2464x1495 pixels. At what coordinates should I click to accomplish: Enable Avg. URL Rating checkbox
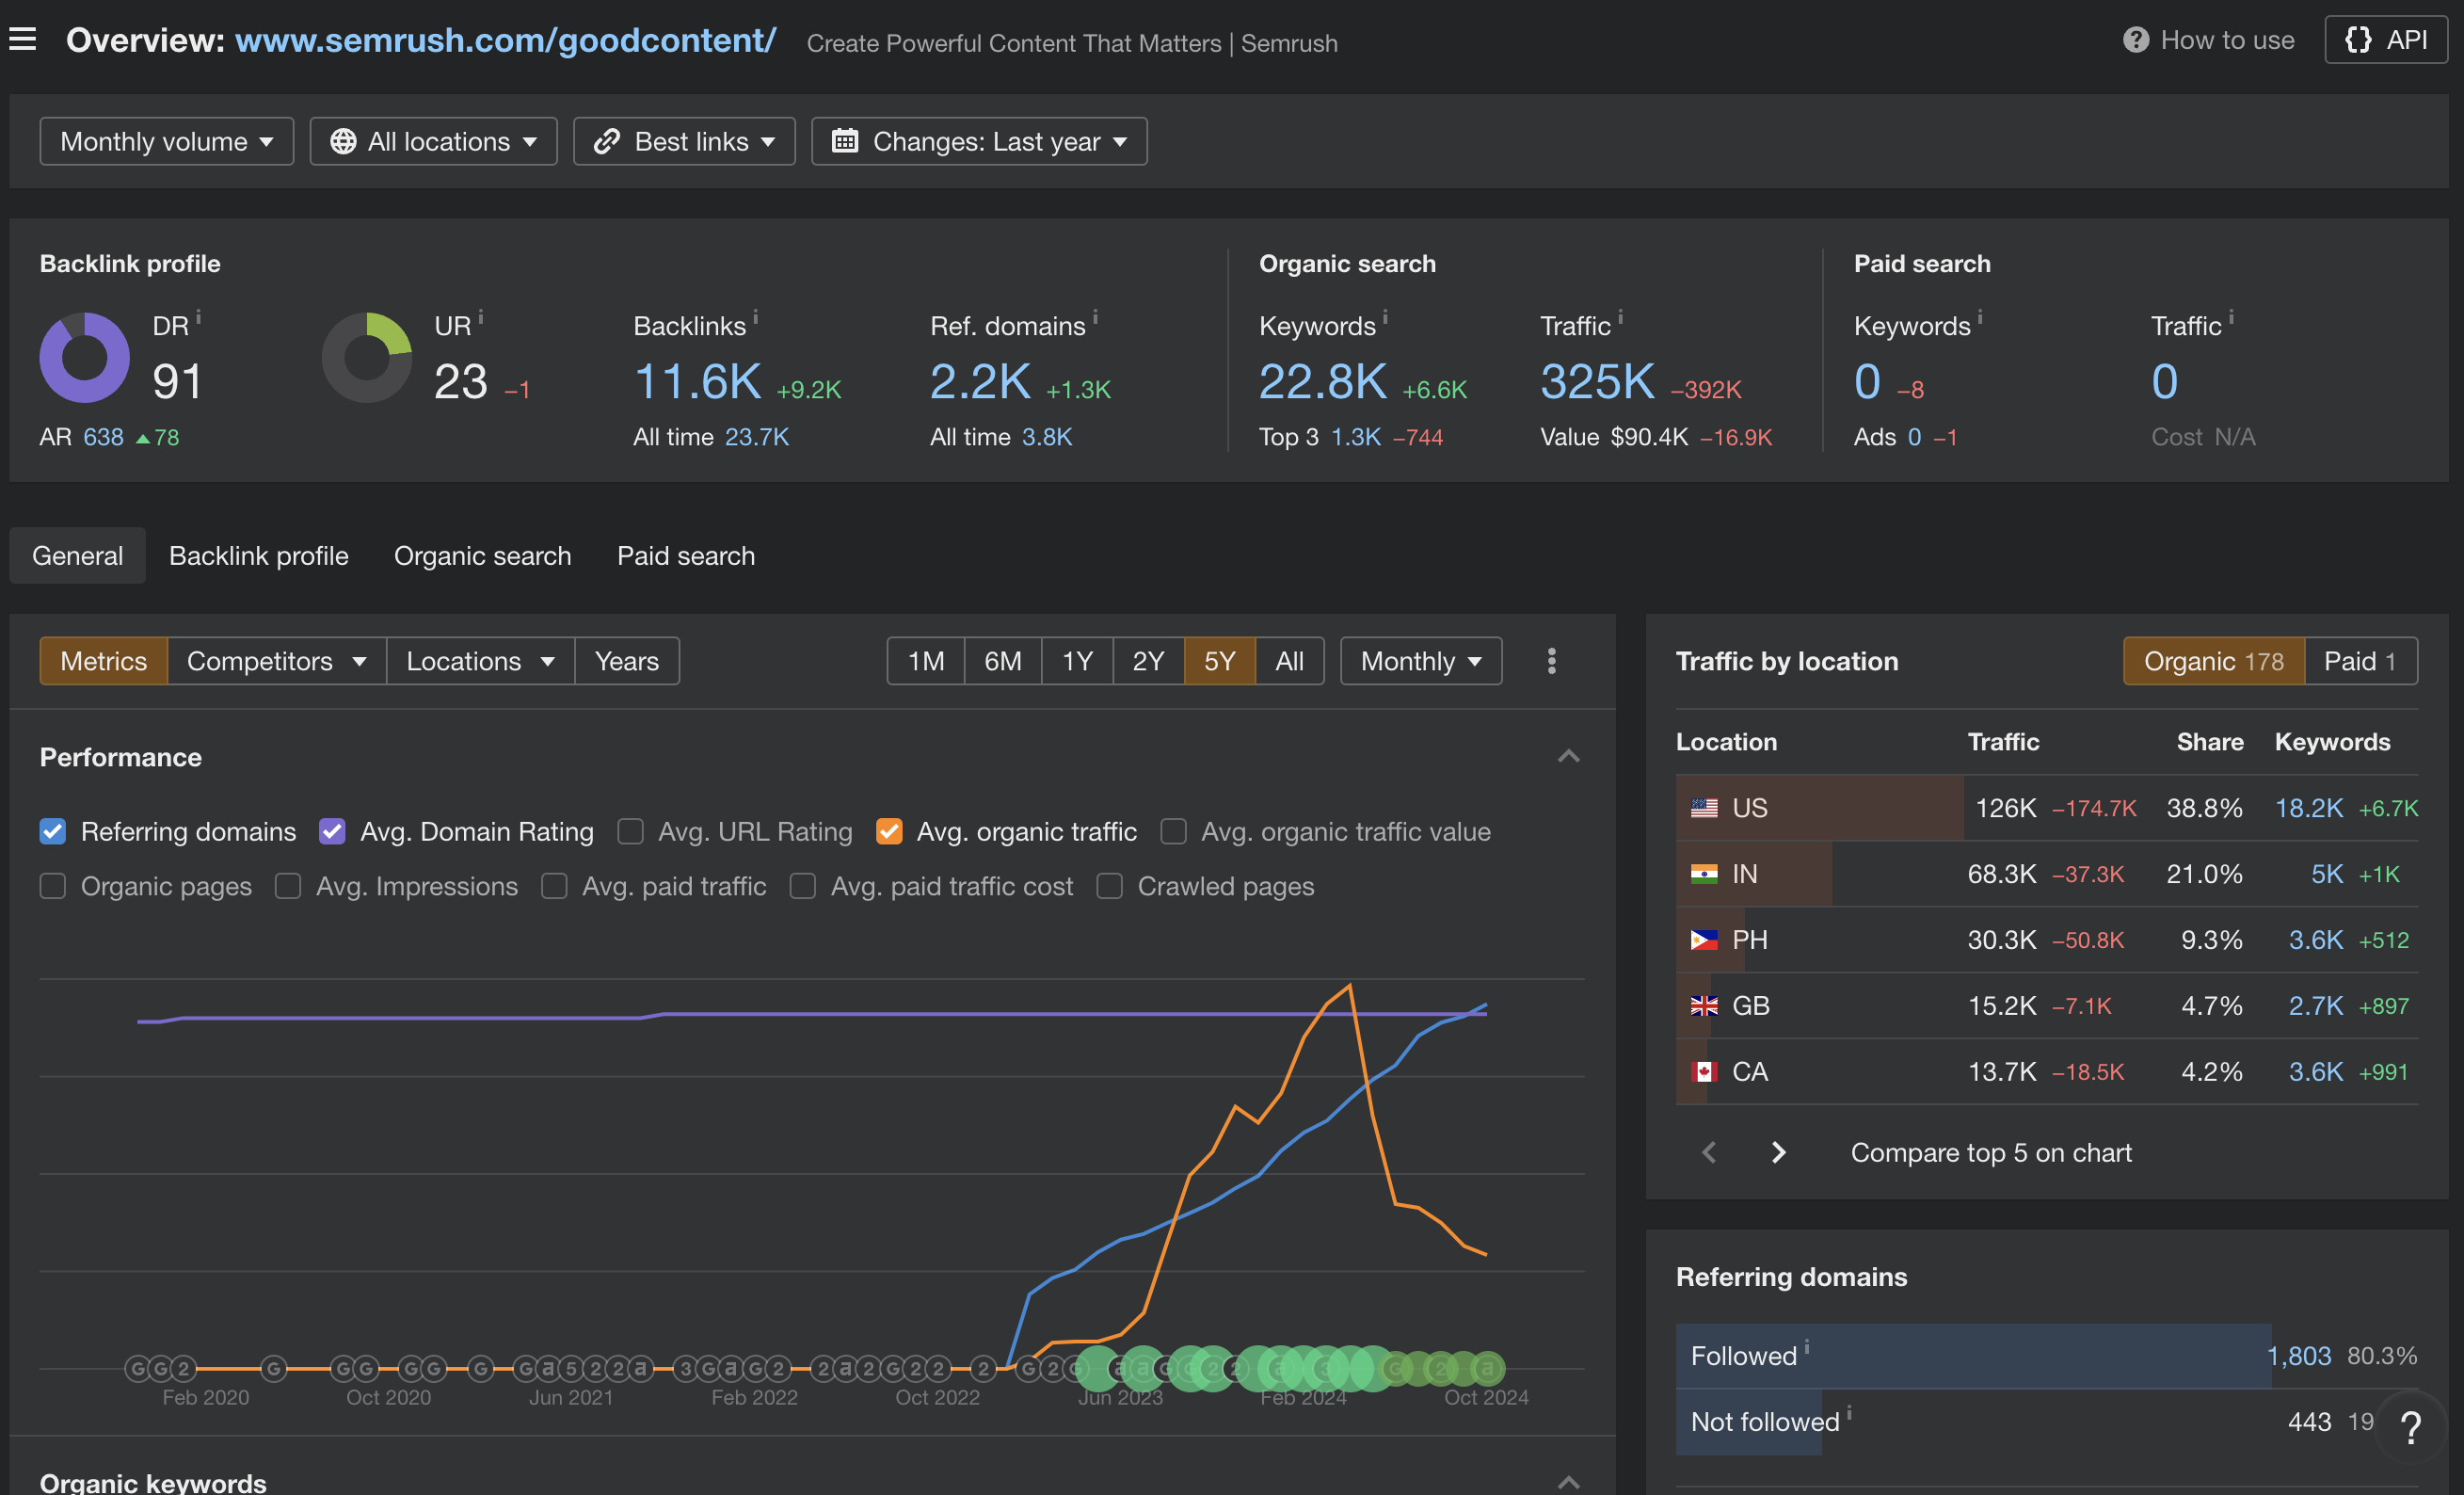point(630,831)
